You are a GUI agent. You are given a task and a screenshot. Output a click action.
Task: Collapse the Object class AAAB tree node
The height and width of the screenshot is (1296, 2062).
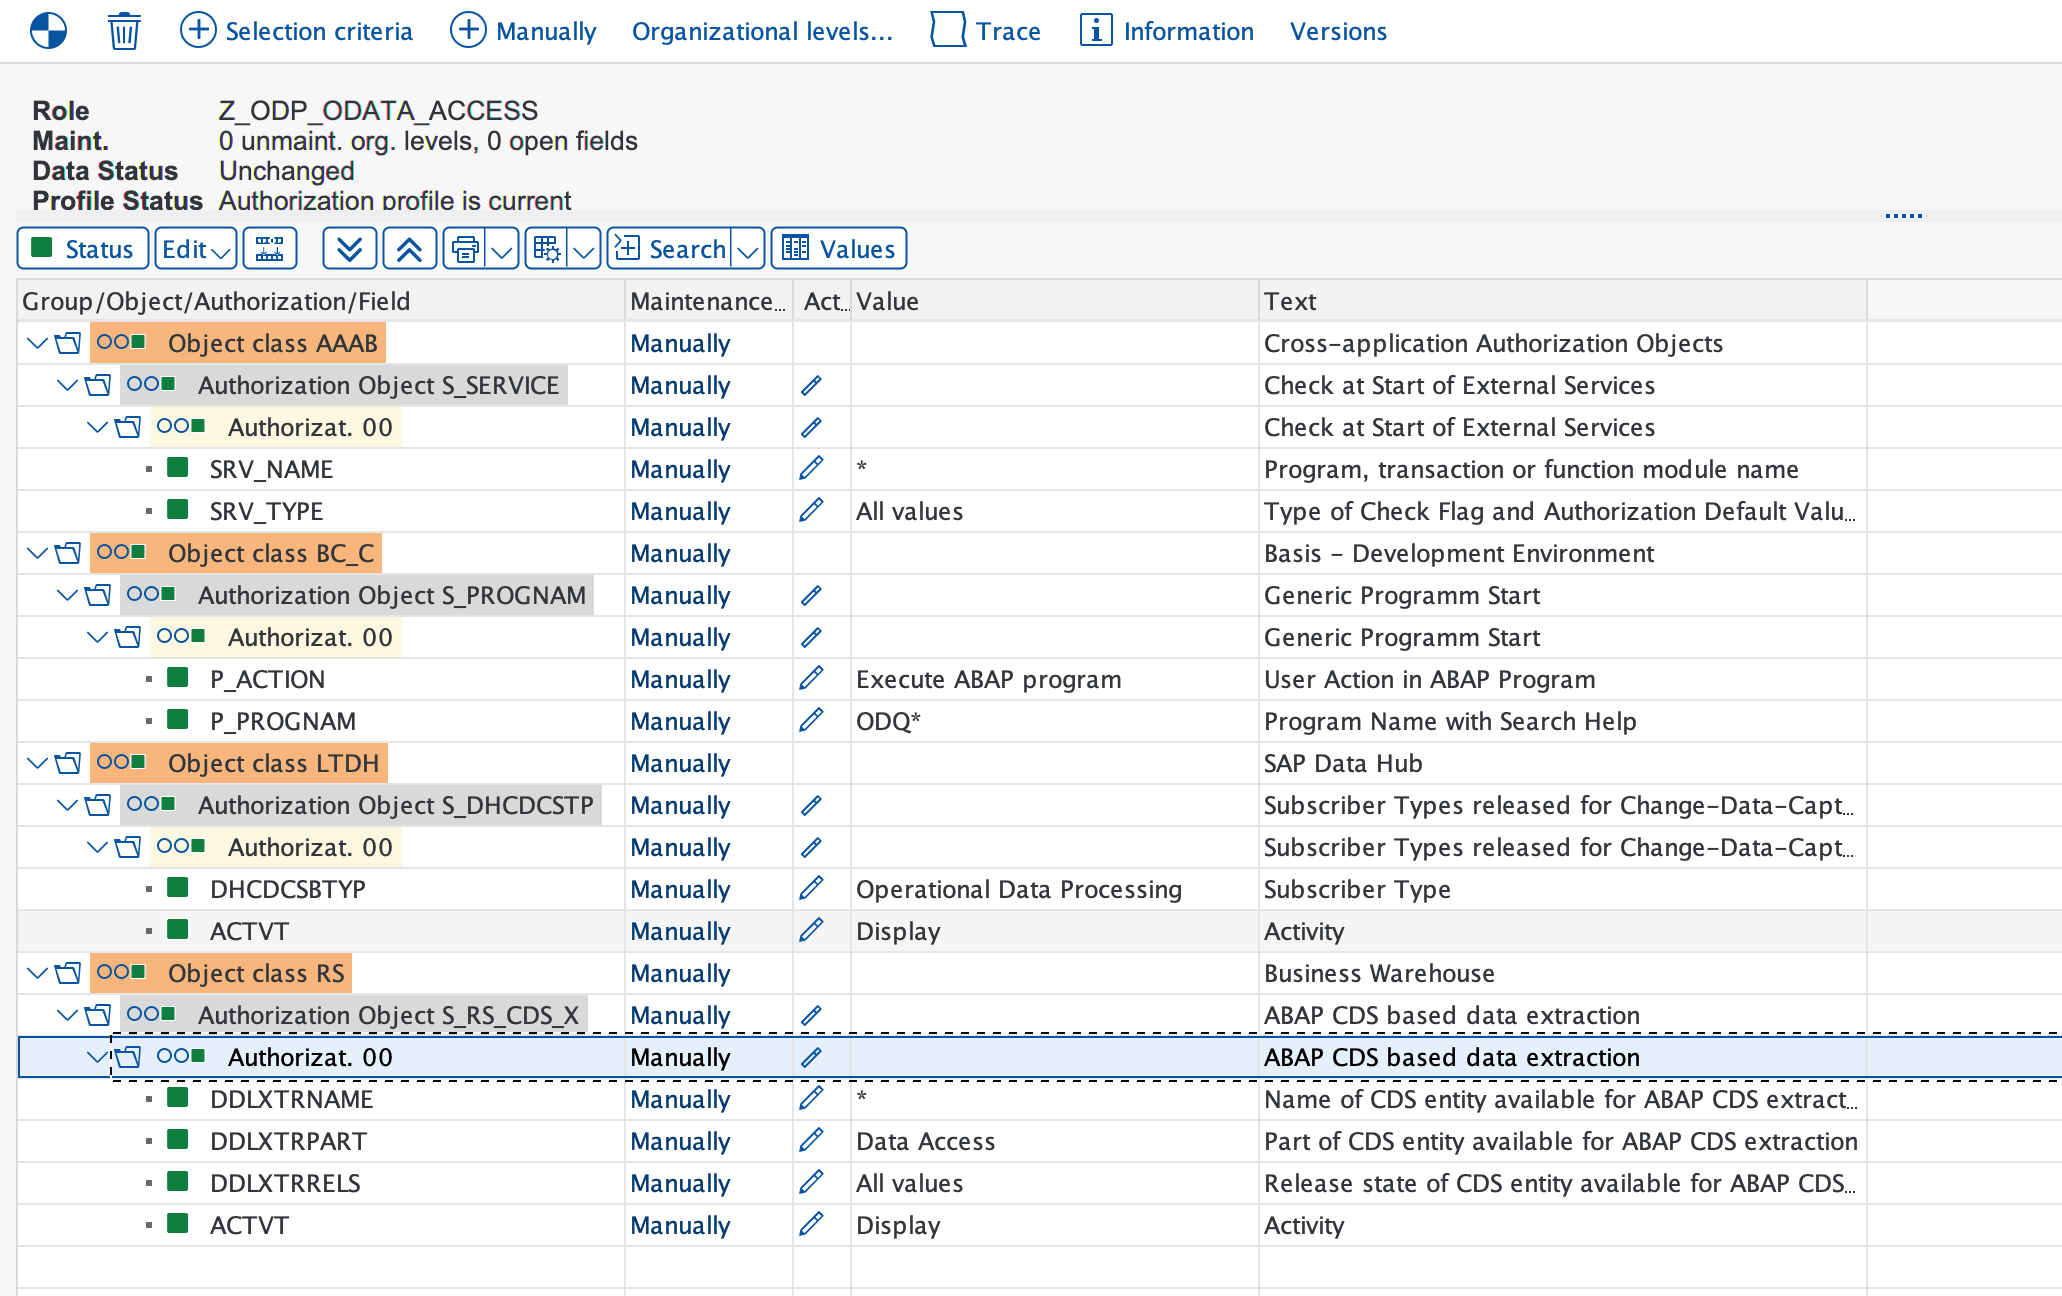(35, 342)
